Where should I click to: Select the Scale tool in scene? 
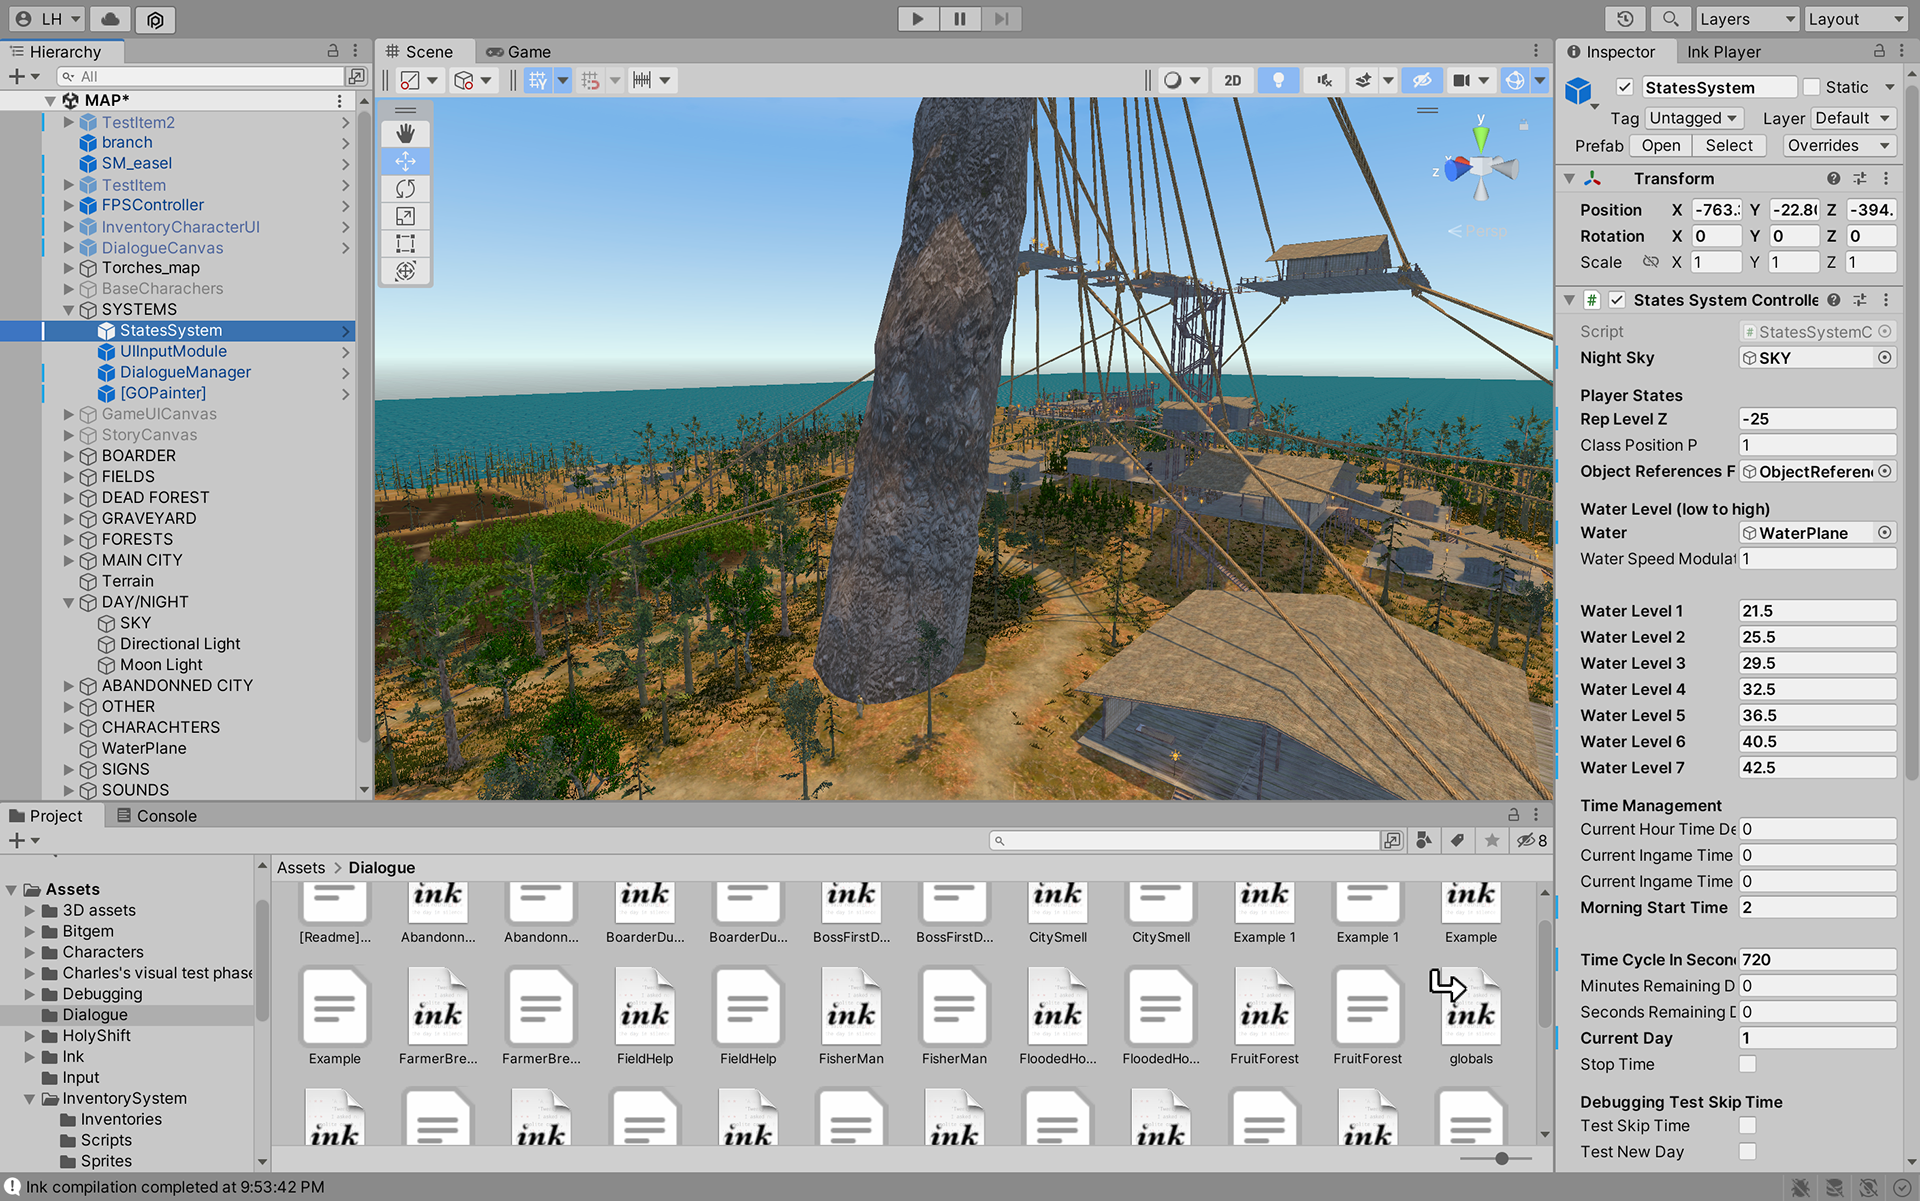point(405,216)
